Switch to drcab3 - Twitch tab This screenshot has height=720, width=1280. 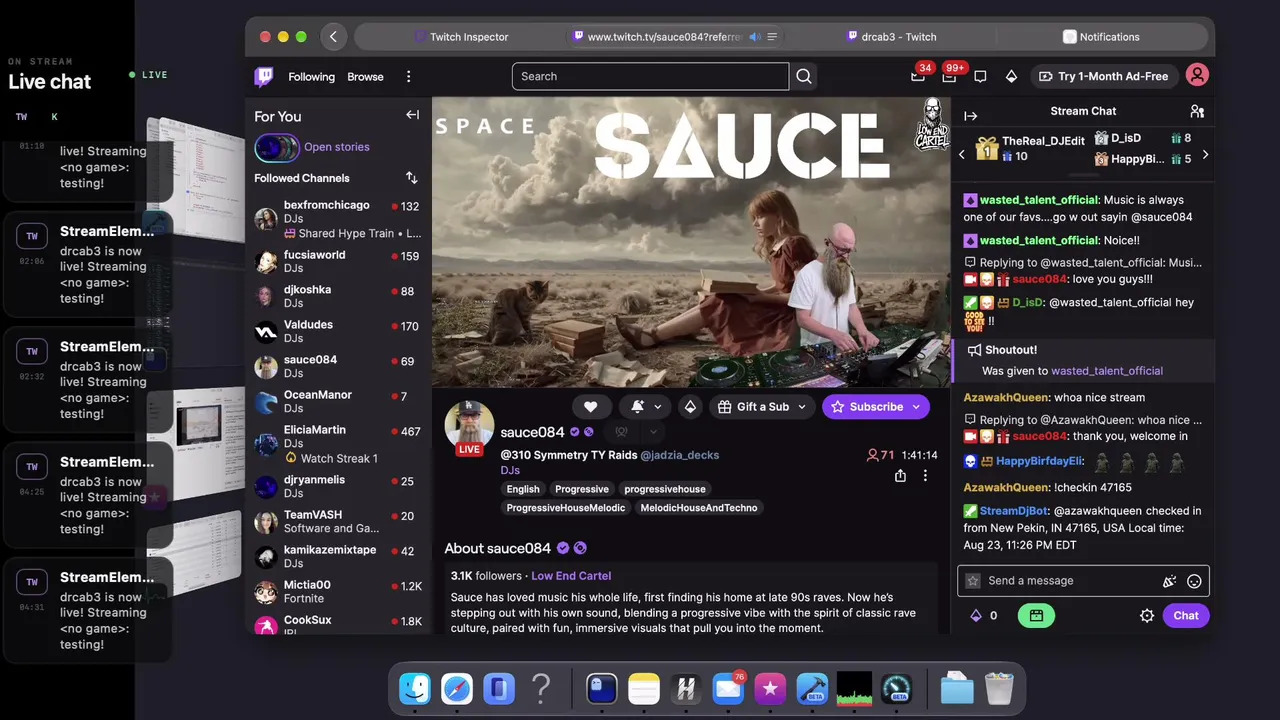(891, 37)
